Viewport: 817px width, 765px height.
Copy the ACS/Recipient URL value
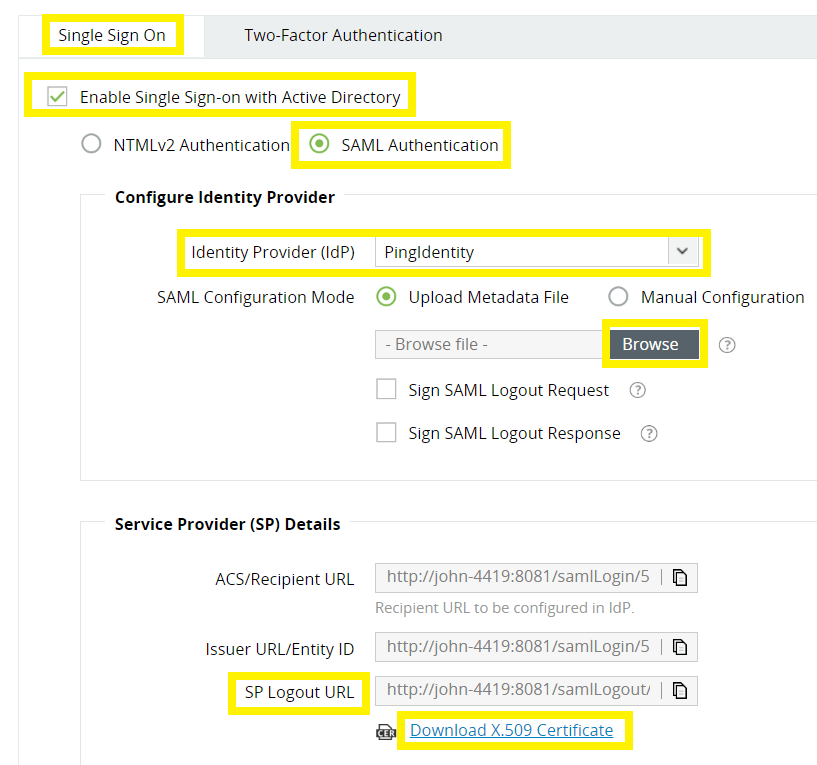point(682,577)
